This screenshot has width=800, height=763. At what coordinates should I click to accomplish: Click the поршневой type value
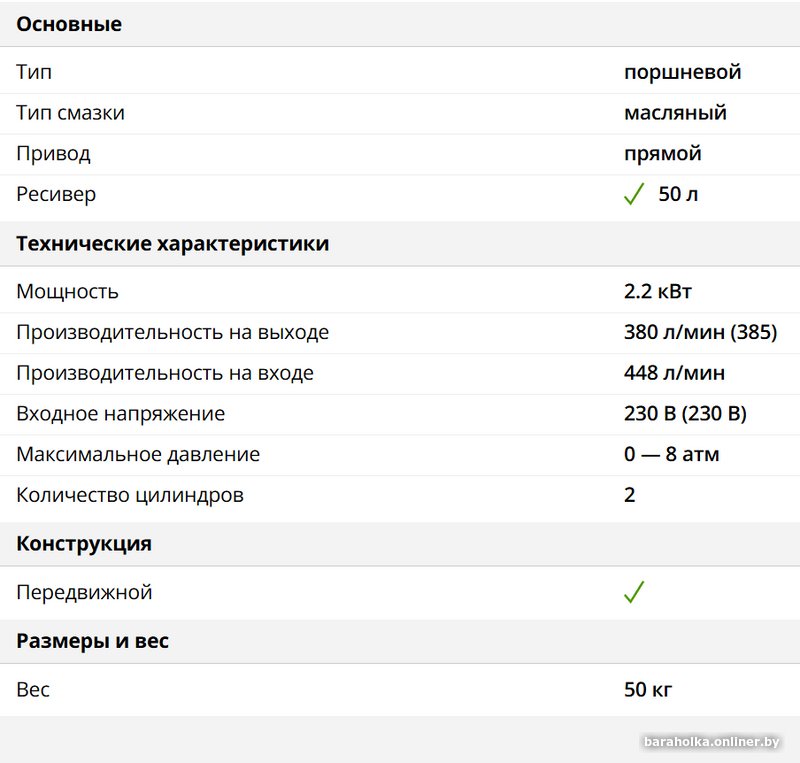[682, 72]
